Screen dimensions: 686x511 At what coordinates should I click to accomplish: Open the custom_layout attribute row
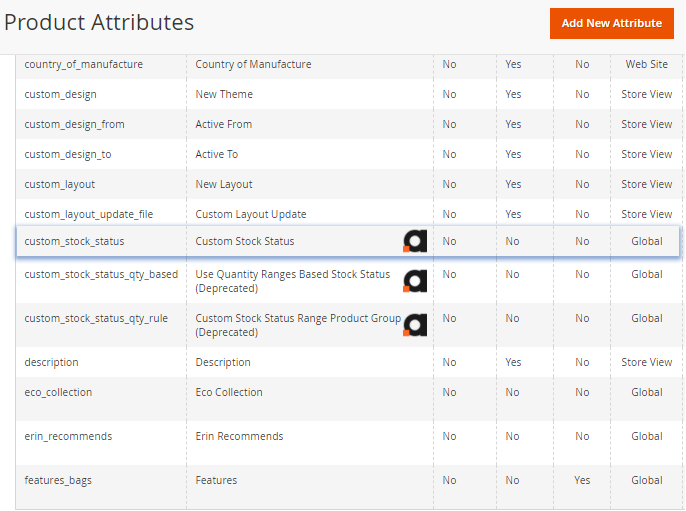click(x=60, y=184)
